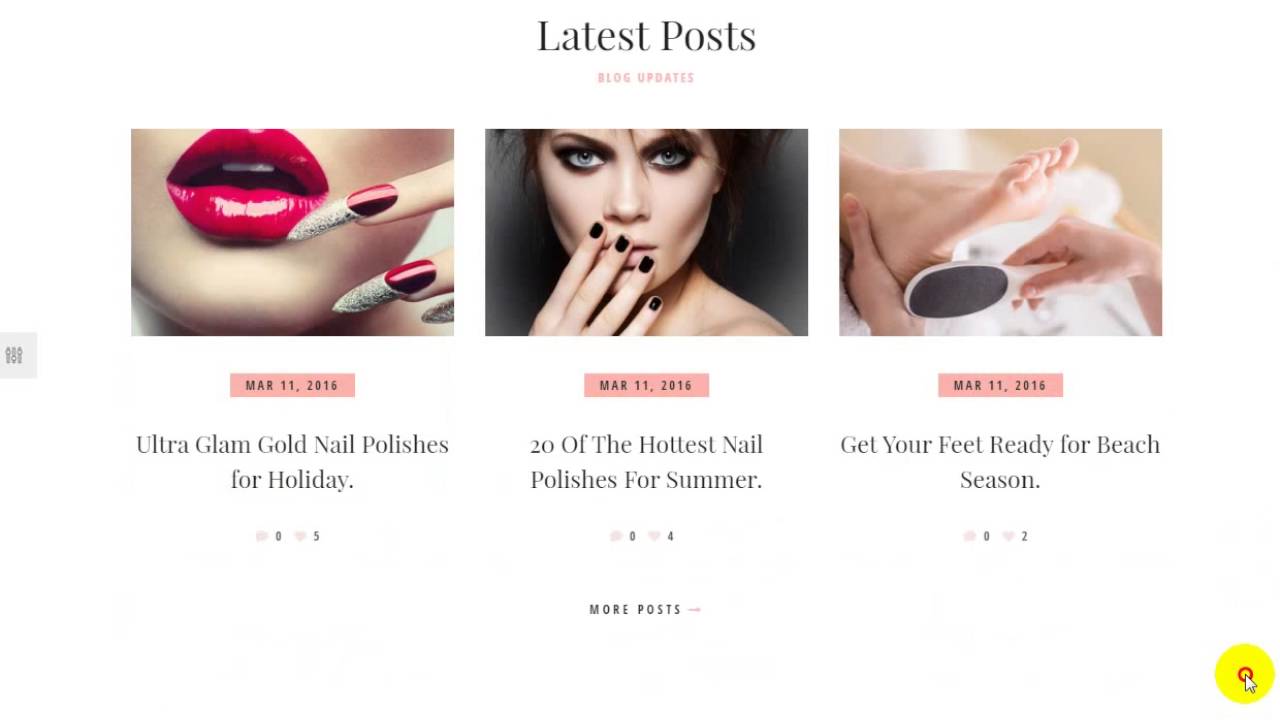Open the customizer sliders icon on left edge
The image size is (1280, 720).
point(14,355)
